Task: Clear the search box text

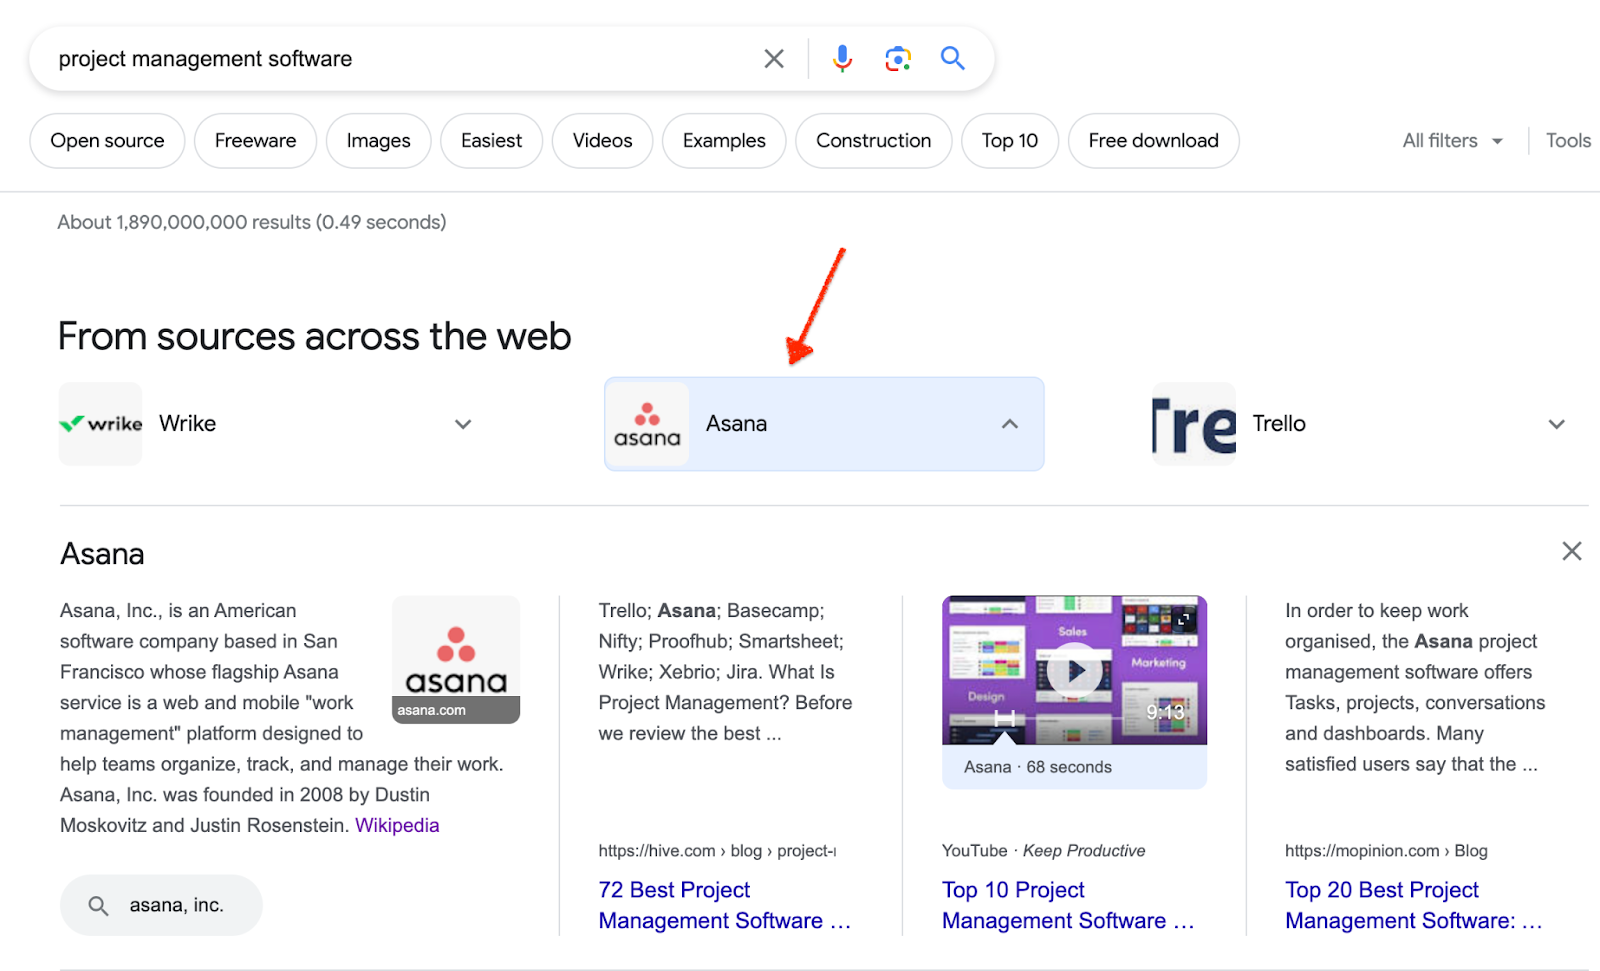Action: click(773, 59)
